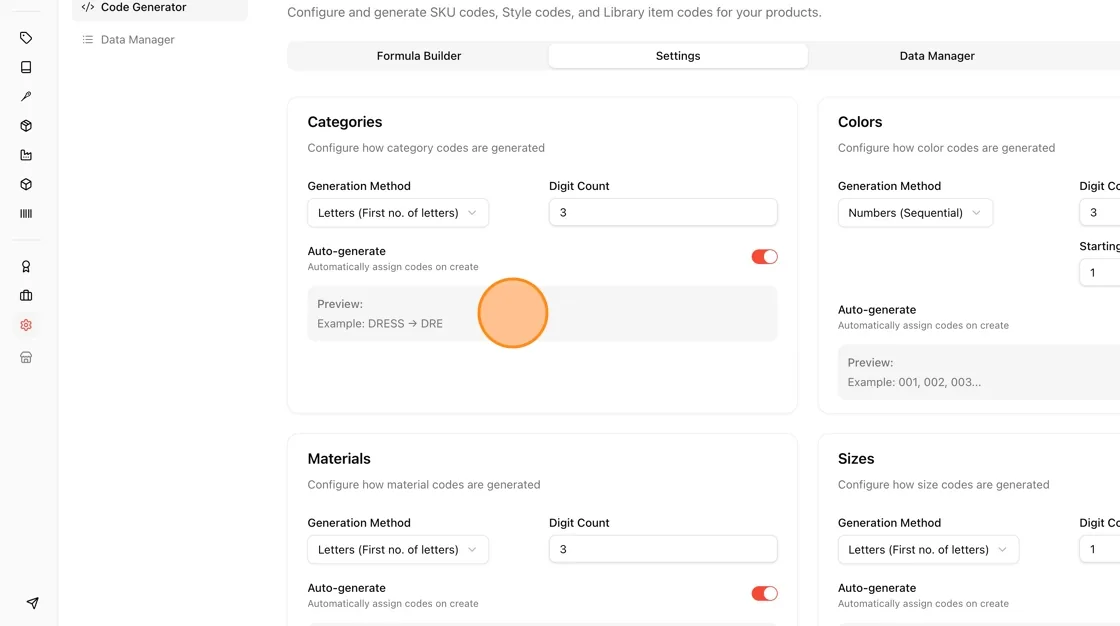Click the package icon above the factory icon

pos(26,126)
